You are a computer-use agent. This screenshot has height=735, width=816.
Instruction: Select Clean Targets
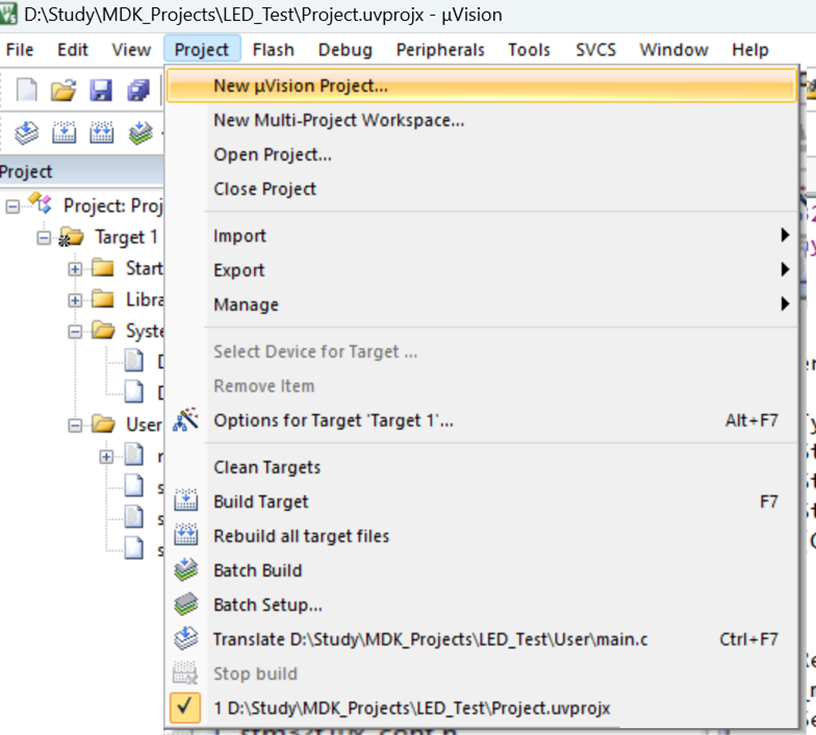(x=481, y=467)
